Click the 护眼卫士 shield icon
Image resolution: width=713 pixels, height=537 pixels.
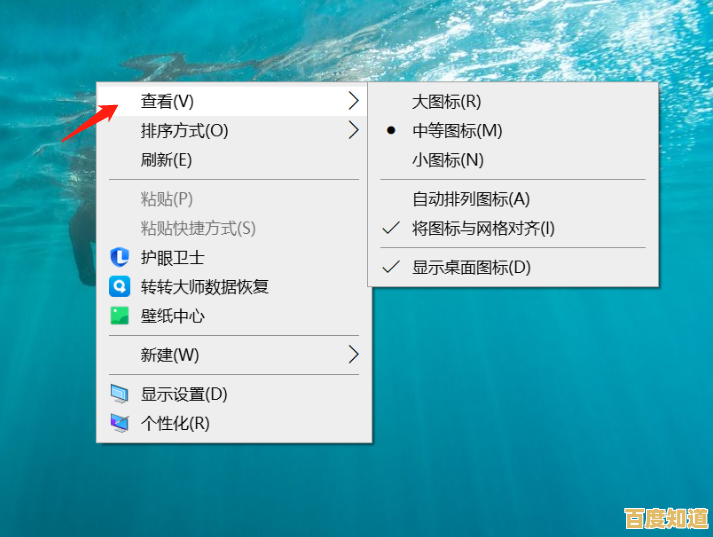120,257
